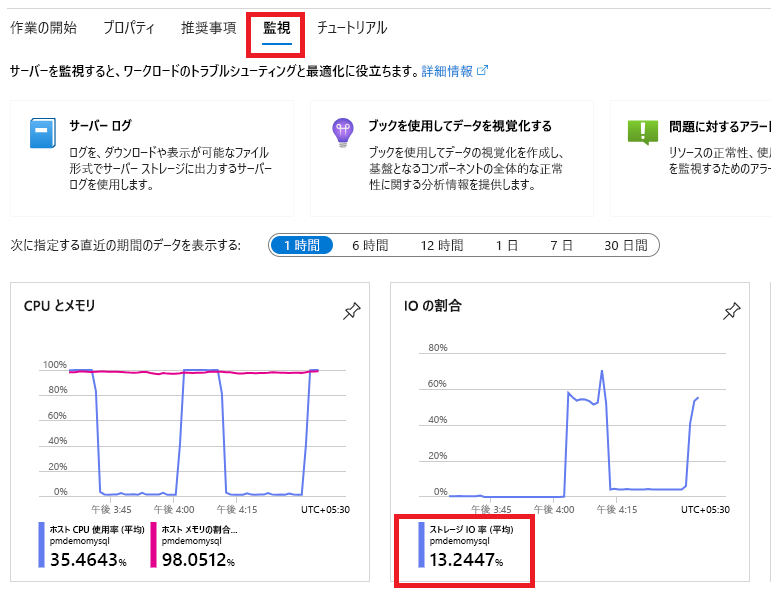The height and width of the screenshot is (605, 779).
Task: Select the 1 日 time range
Action: coord(507,245)
